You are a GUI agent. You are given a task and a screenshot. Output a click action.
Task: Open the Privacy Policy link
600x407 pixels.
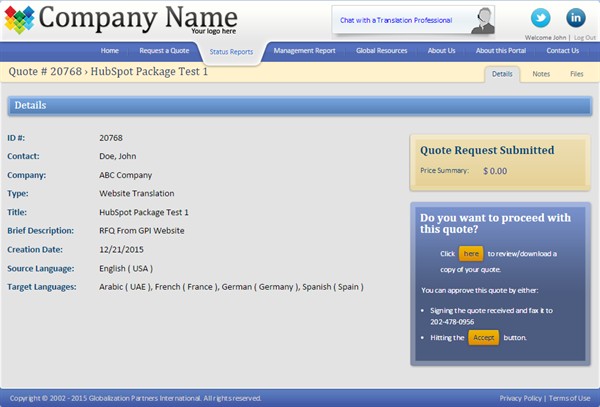pyautogui.click(x=521, y=398)
